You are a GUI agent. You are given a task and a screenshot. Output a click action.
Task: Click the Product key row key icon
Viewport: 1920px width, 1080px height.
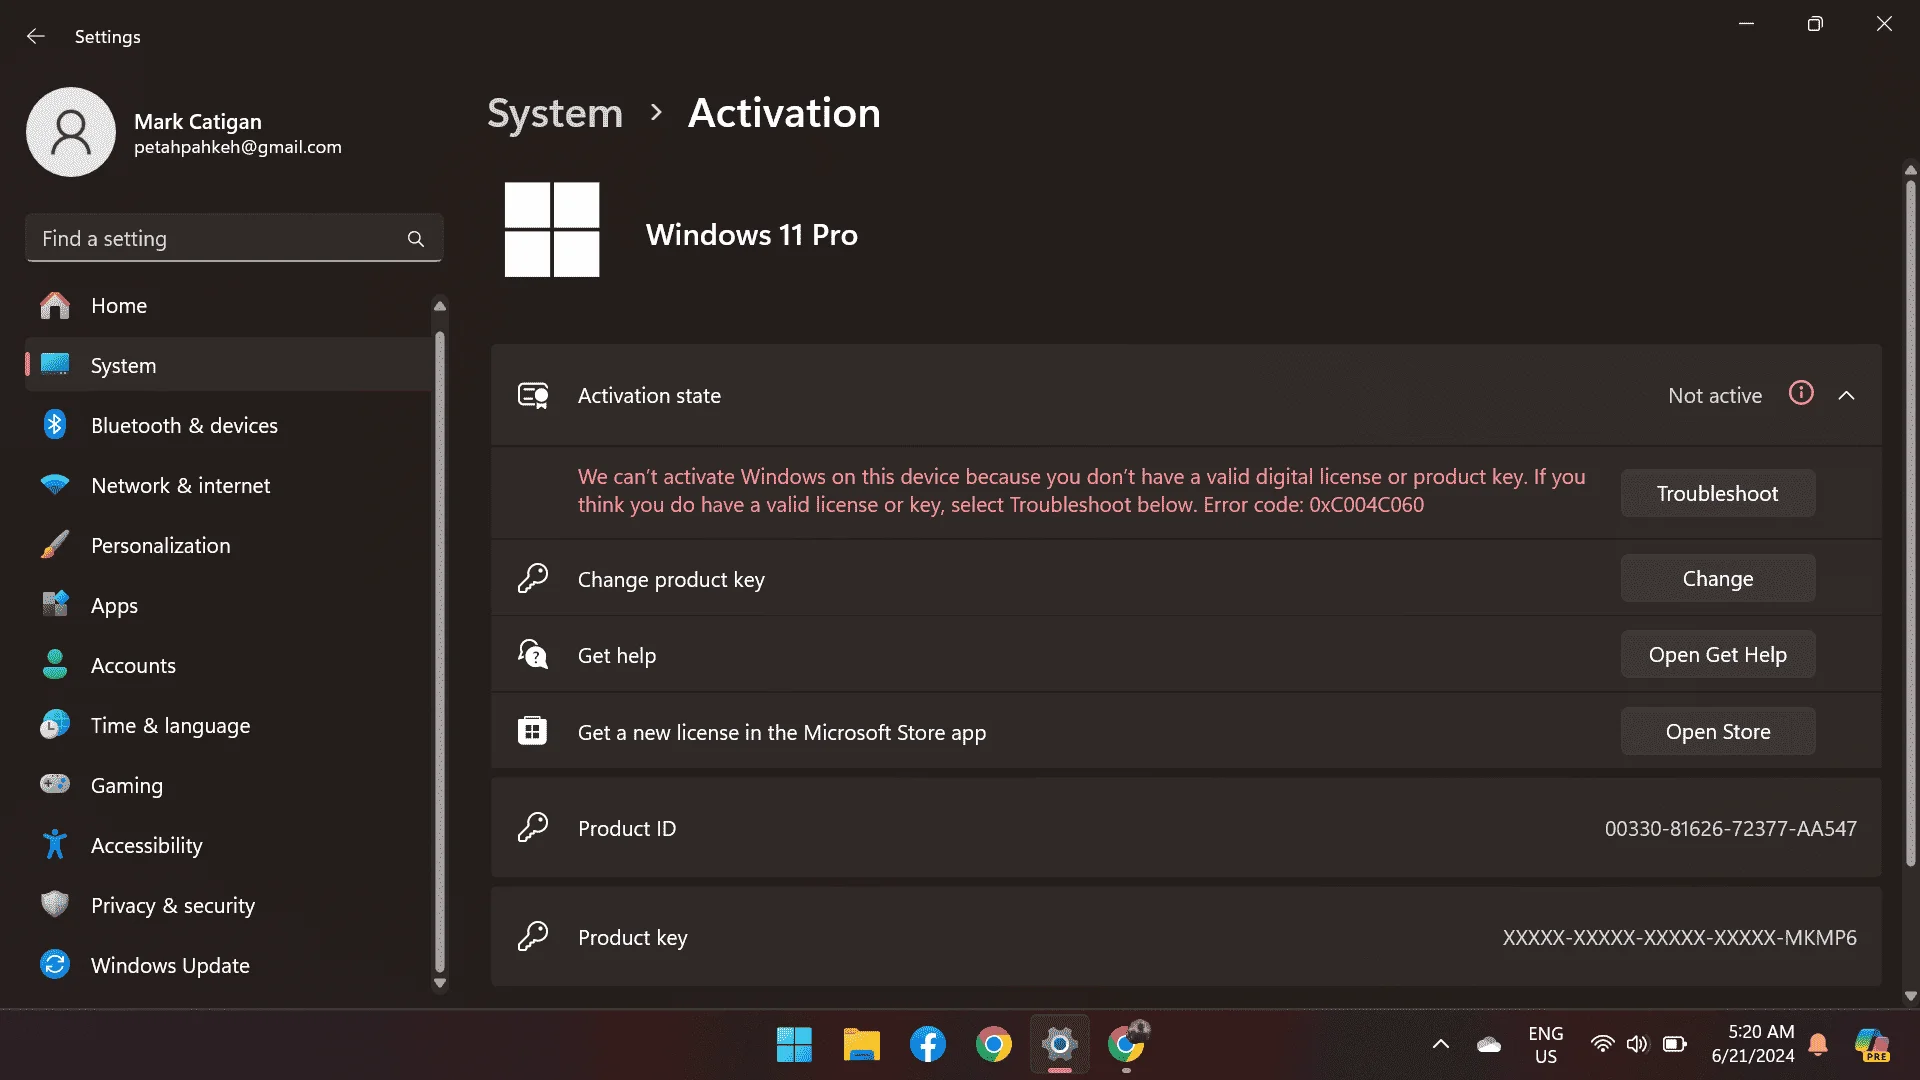533,936
